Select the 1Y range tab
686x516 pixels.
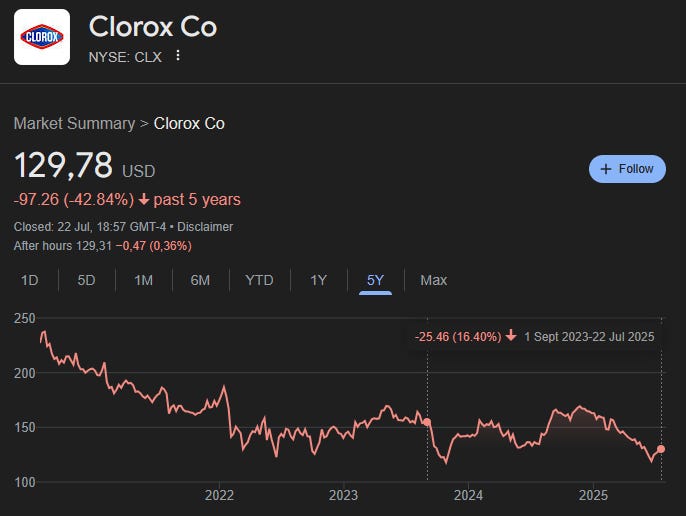click(x=318, y=280)
